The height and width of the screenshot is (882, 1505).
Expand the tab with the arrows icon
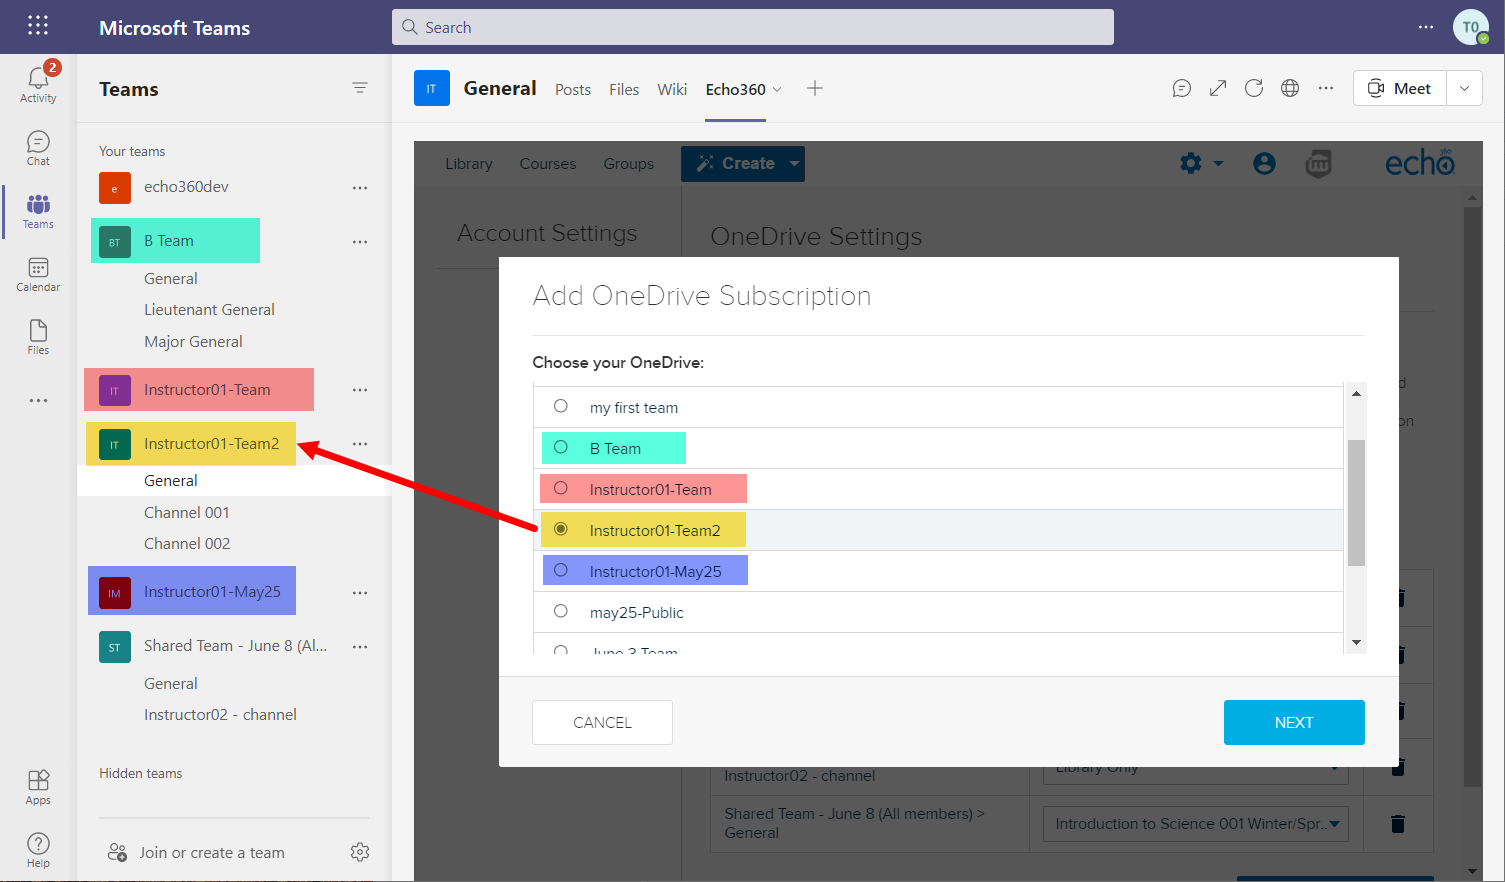pos(1218,88)
